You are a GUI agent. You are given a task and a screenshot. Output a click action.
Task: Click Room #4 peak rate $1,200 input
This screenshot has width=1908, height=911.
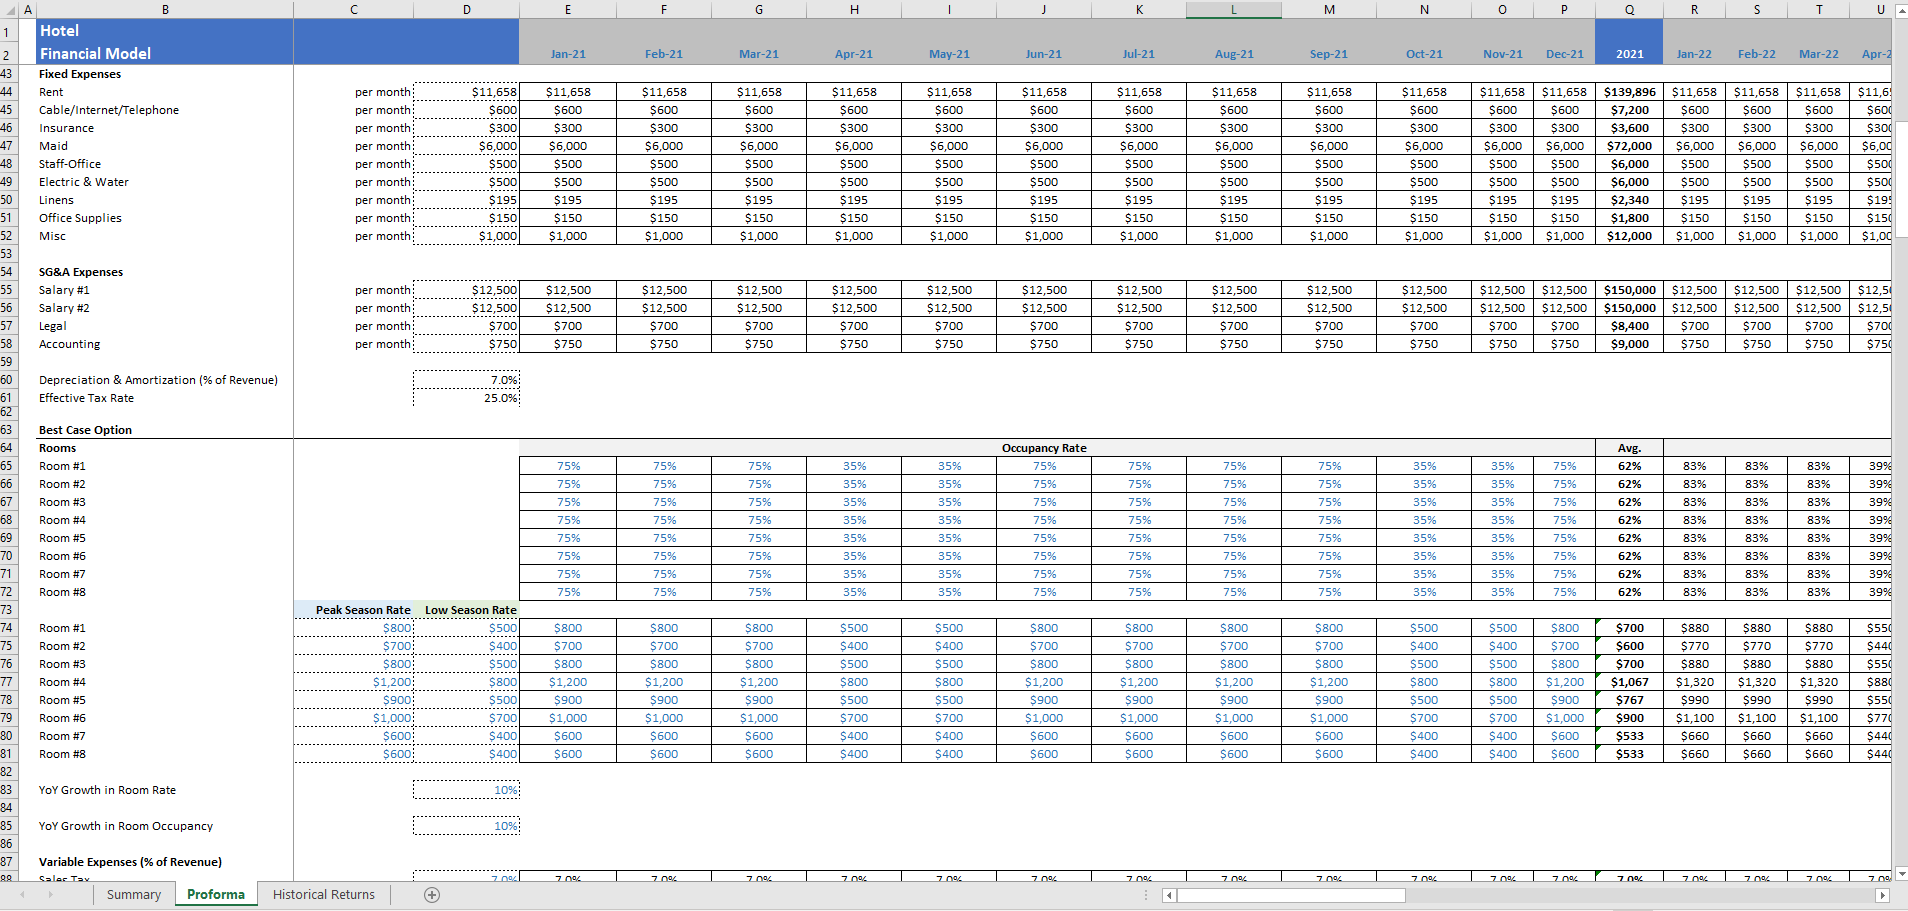click(353, 682)
